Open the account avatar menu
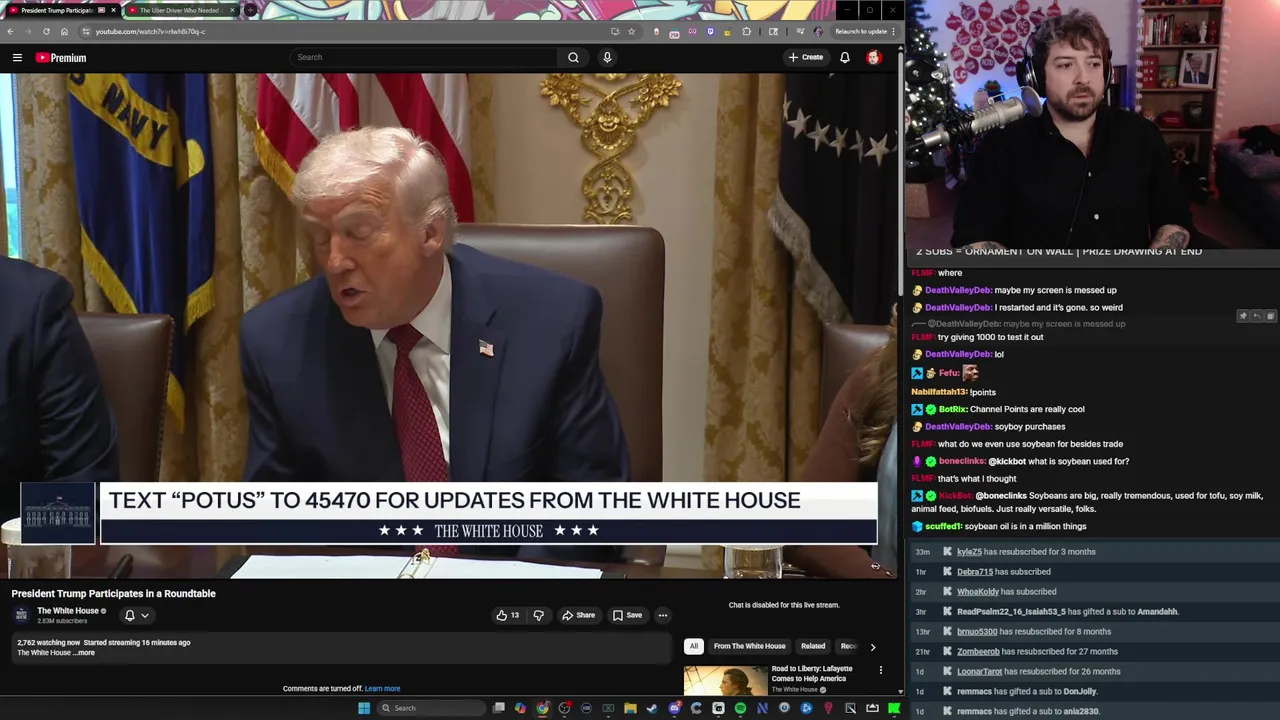This screenshot has height=720, width=1280. tap(874, 57)
